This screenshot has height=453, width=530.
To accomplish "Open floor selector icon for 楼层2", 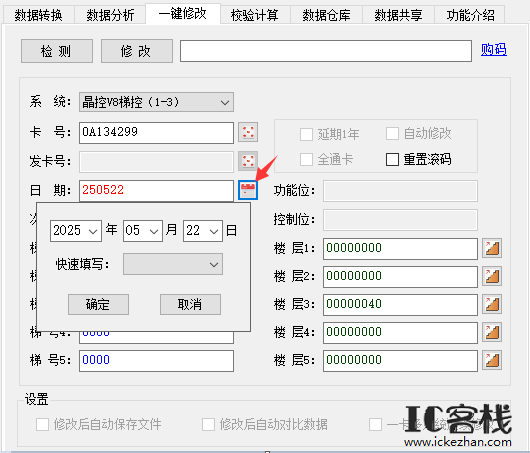I will tap(492, 277).
